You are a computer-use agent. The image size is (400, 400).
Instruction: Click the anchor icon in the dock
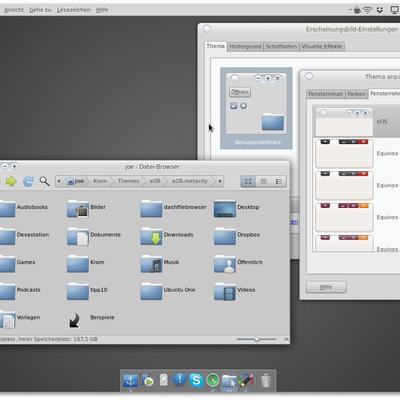click(x=130, y=380)
